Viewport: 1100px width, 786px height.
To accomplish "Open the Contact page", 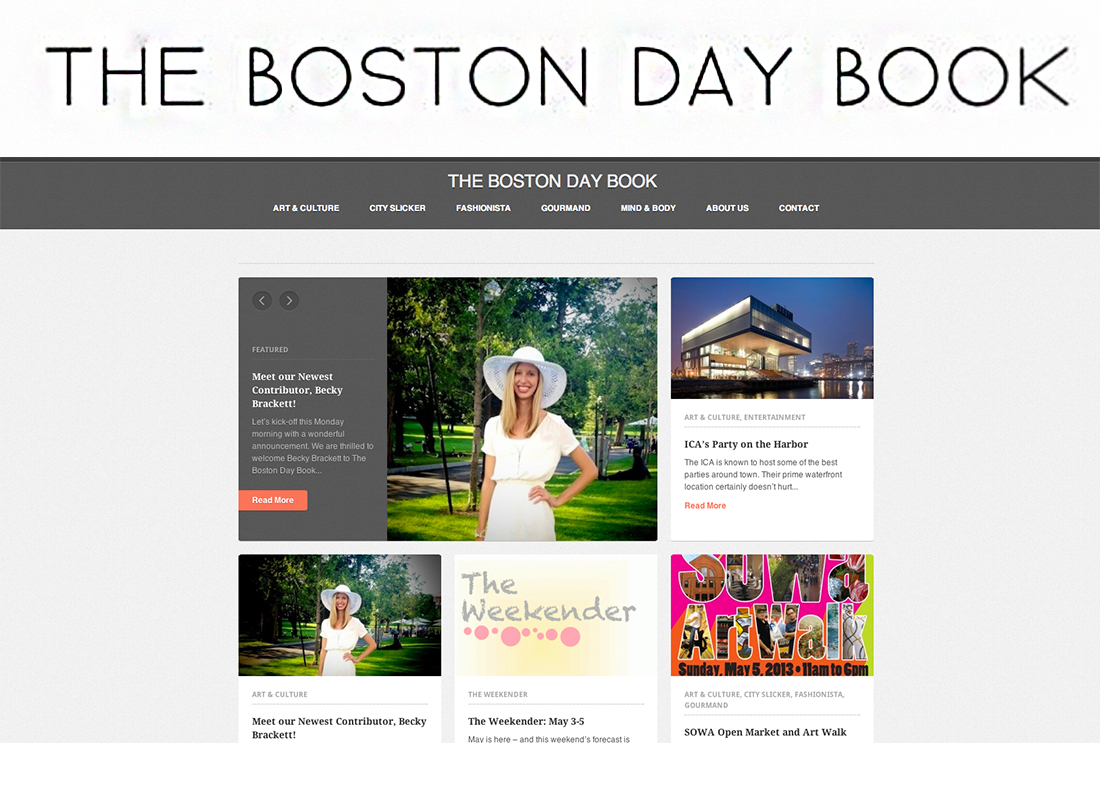I will coord(799,208).
